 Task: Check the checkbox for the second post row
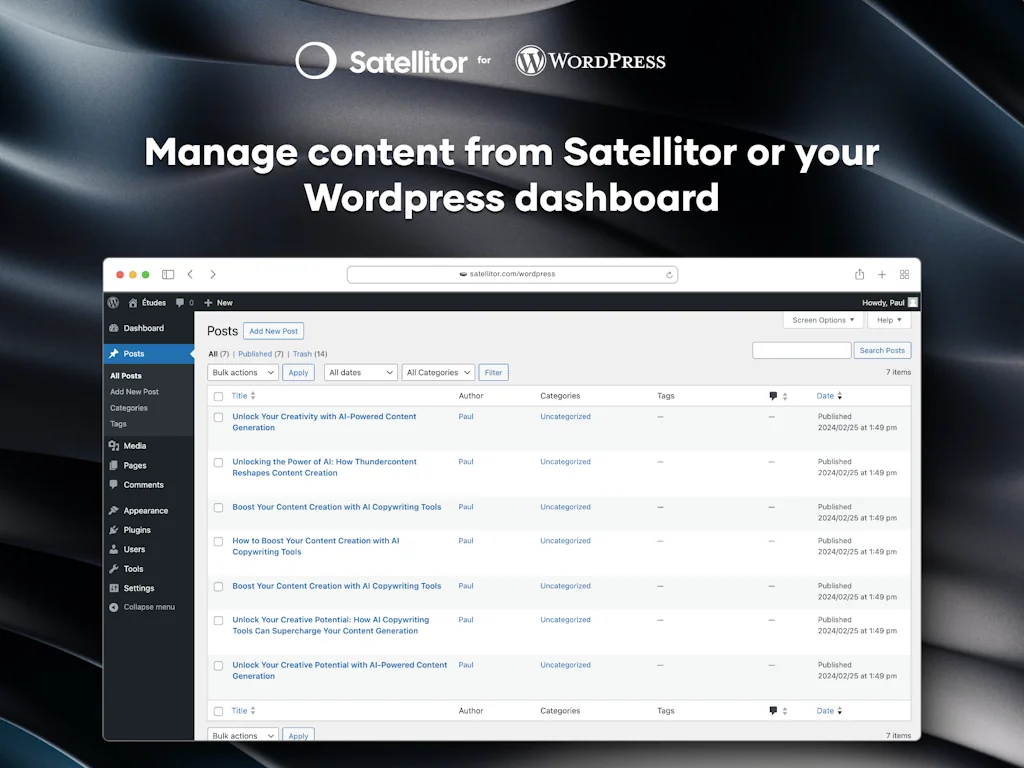pos(218,462)
